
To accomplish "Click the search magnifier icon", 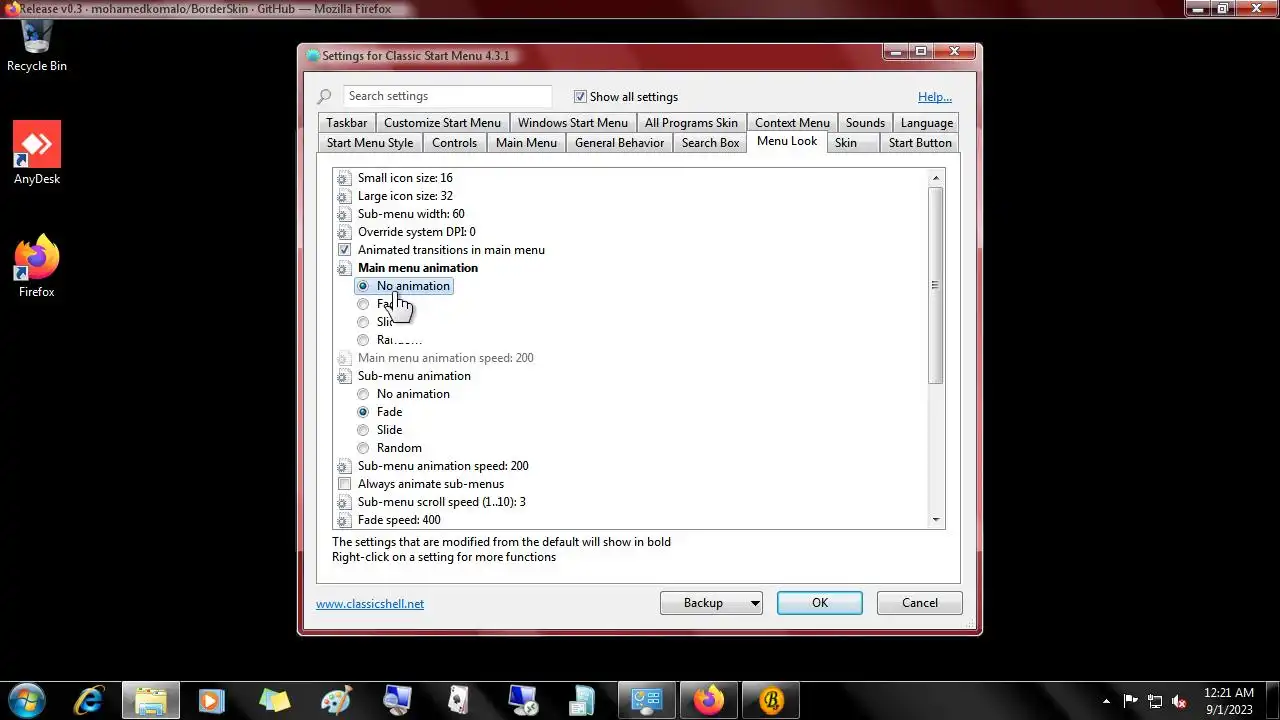I will point(324,97).
